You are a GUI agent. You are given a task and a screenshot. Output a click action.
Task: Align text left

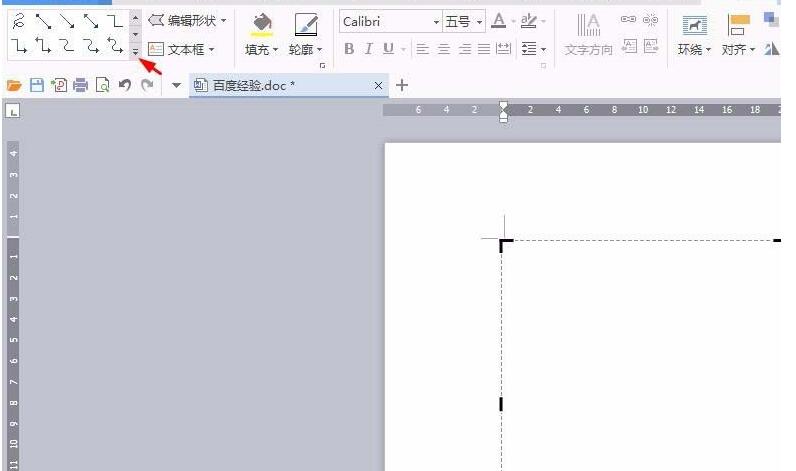(x=422, y=49)
